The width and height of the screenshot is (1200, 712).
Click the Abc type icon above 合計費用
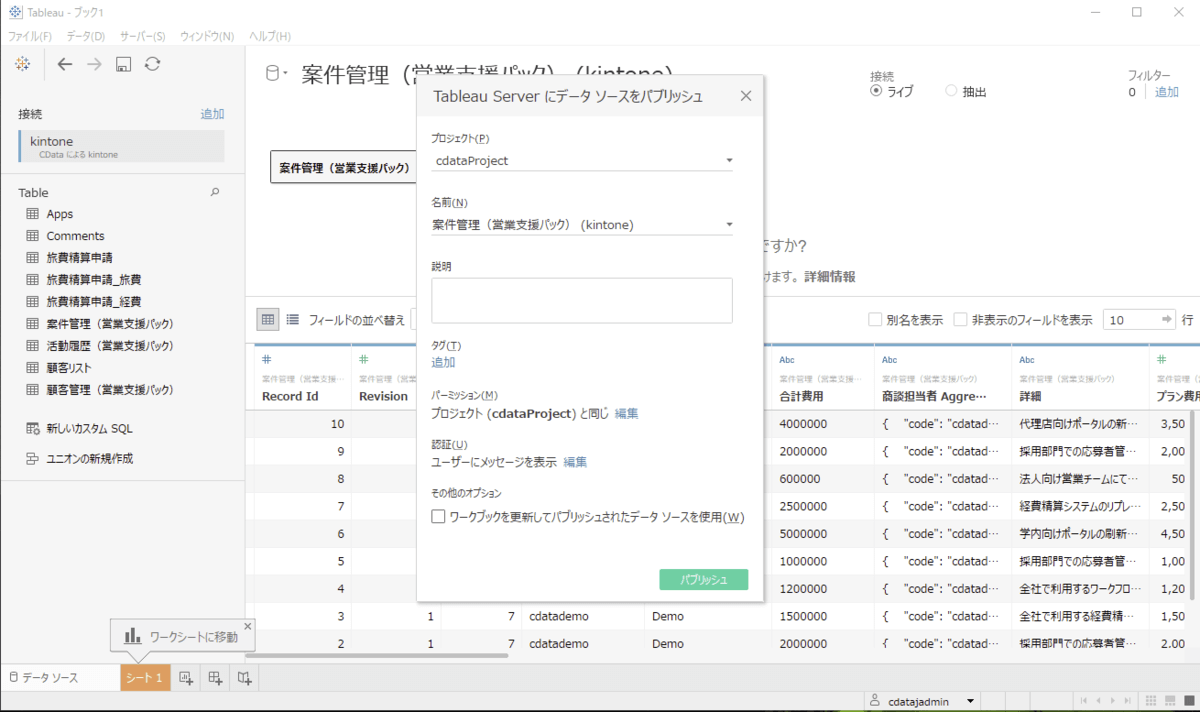787,360
